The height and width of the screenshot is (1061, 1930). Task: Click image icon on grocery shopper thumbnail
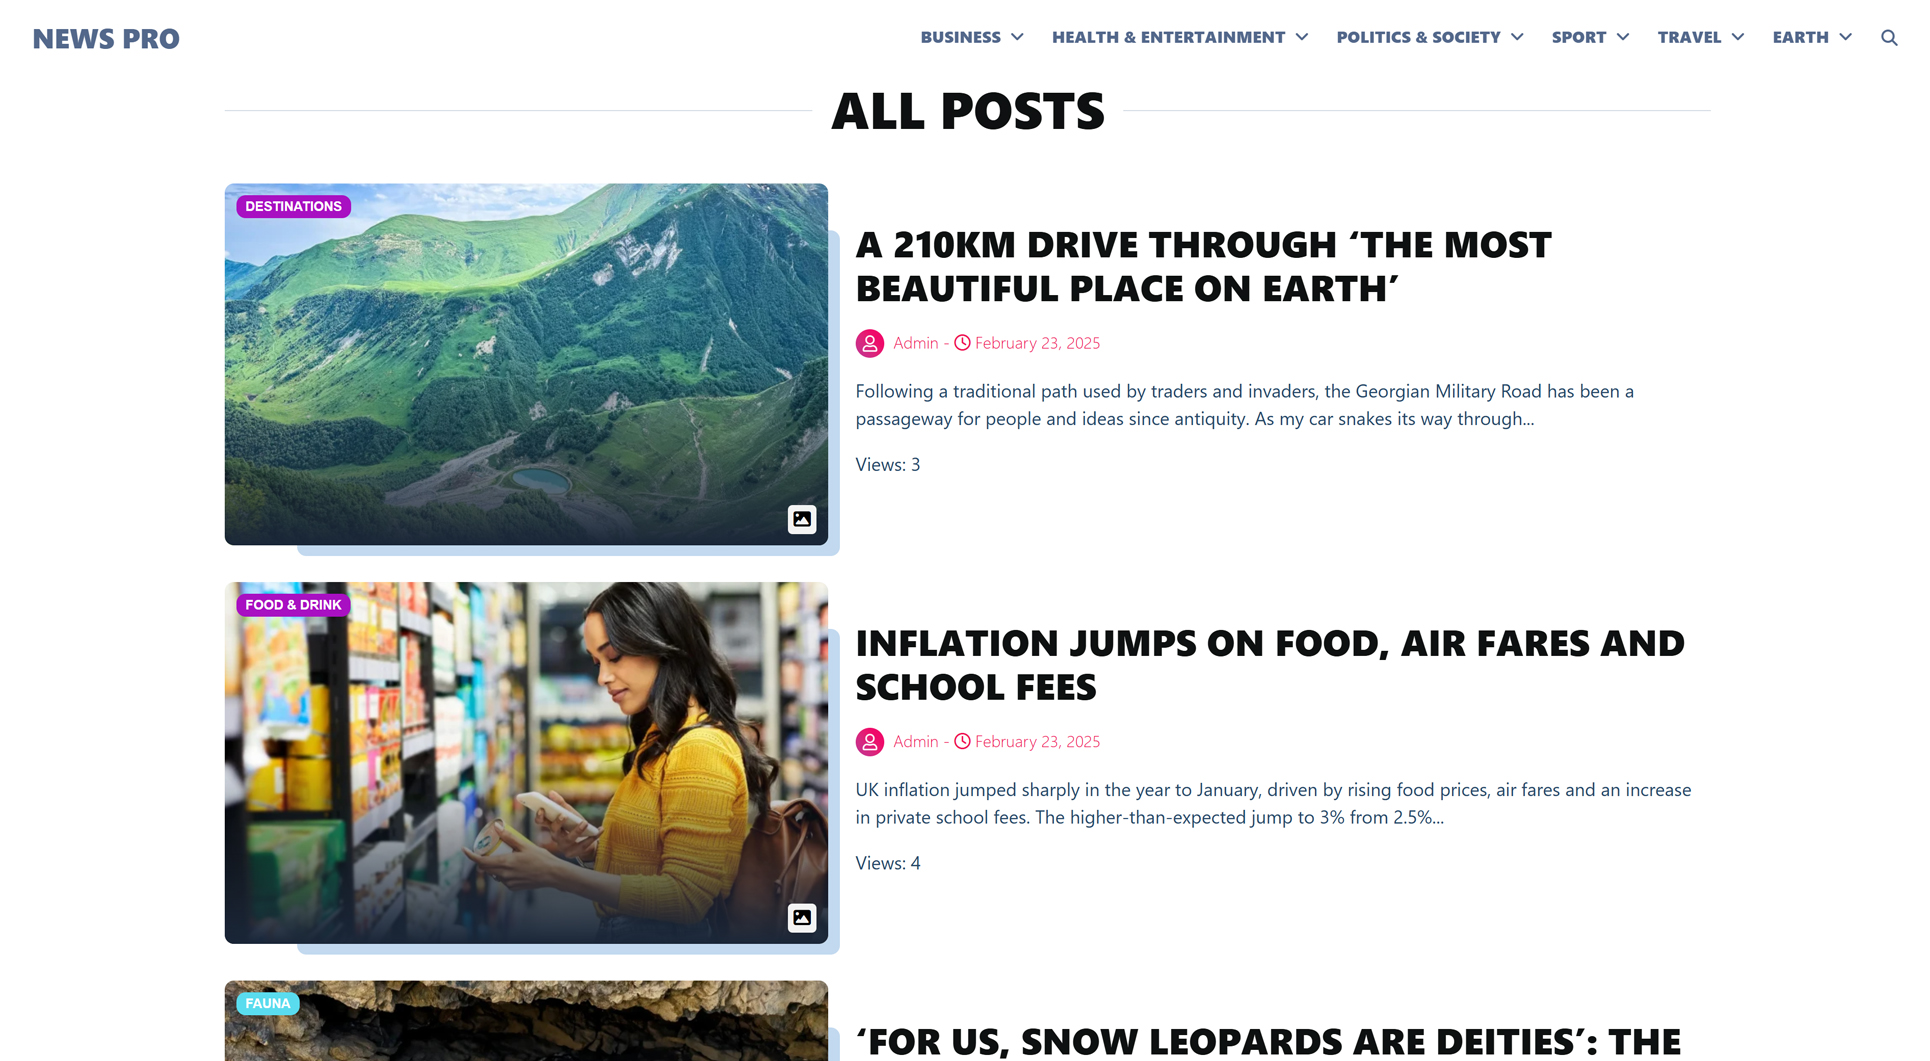click(x=802, y=918)
